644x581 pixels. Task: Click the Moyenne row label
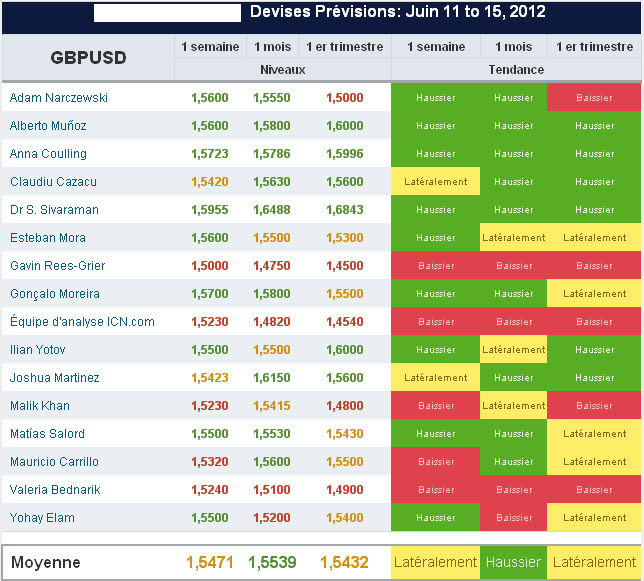(x=46, y=562)
